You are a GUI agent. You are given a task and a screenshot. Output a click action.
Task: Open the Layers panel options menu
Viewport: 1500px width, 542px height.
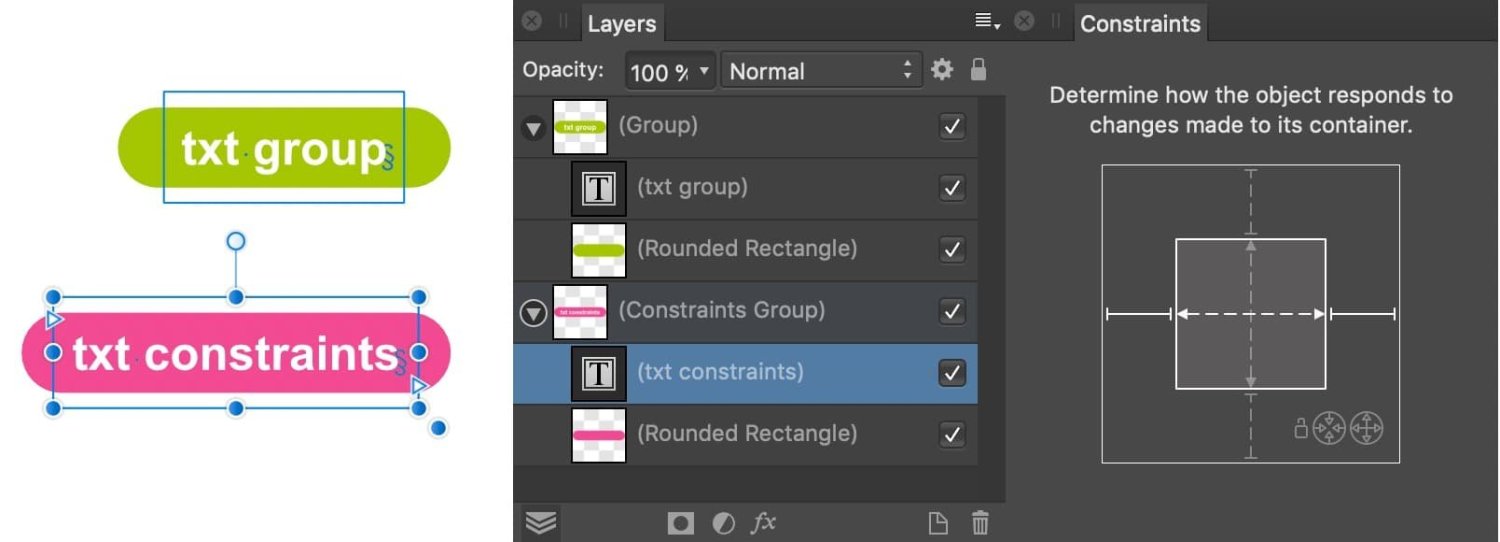[x=987, y=22]
